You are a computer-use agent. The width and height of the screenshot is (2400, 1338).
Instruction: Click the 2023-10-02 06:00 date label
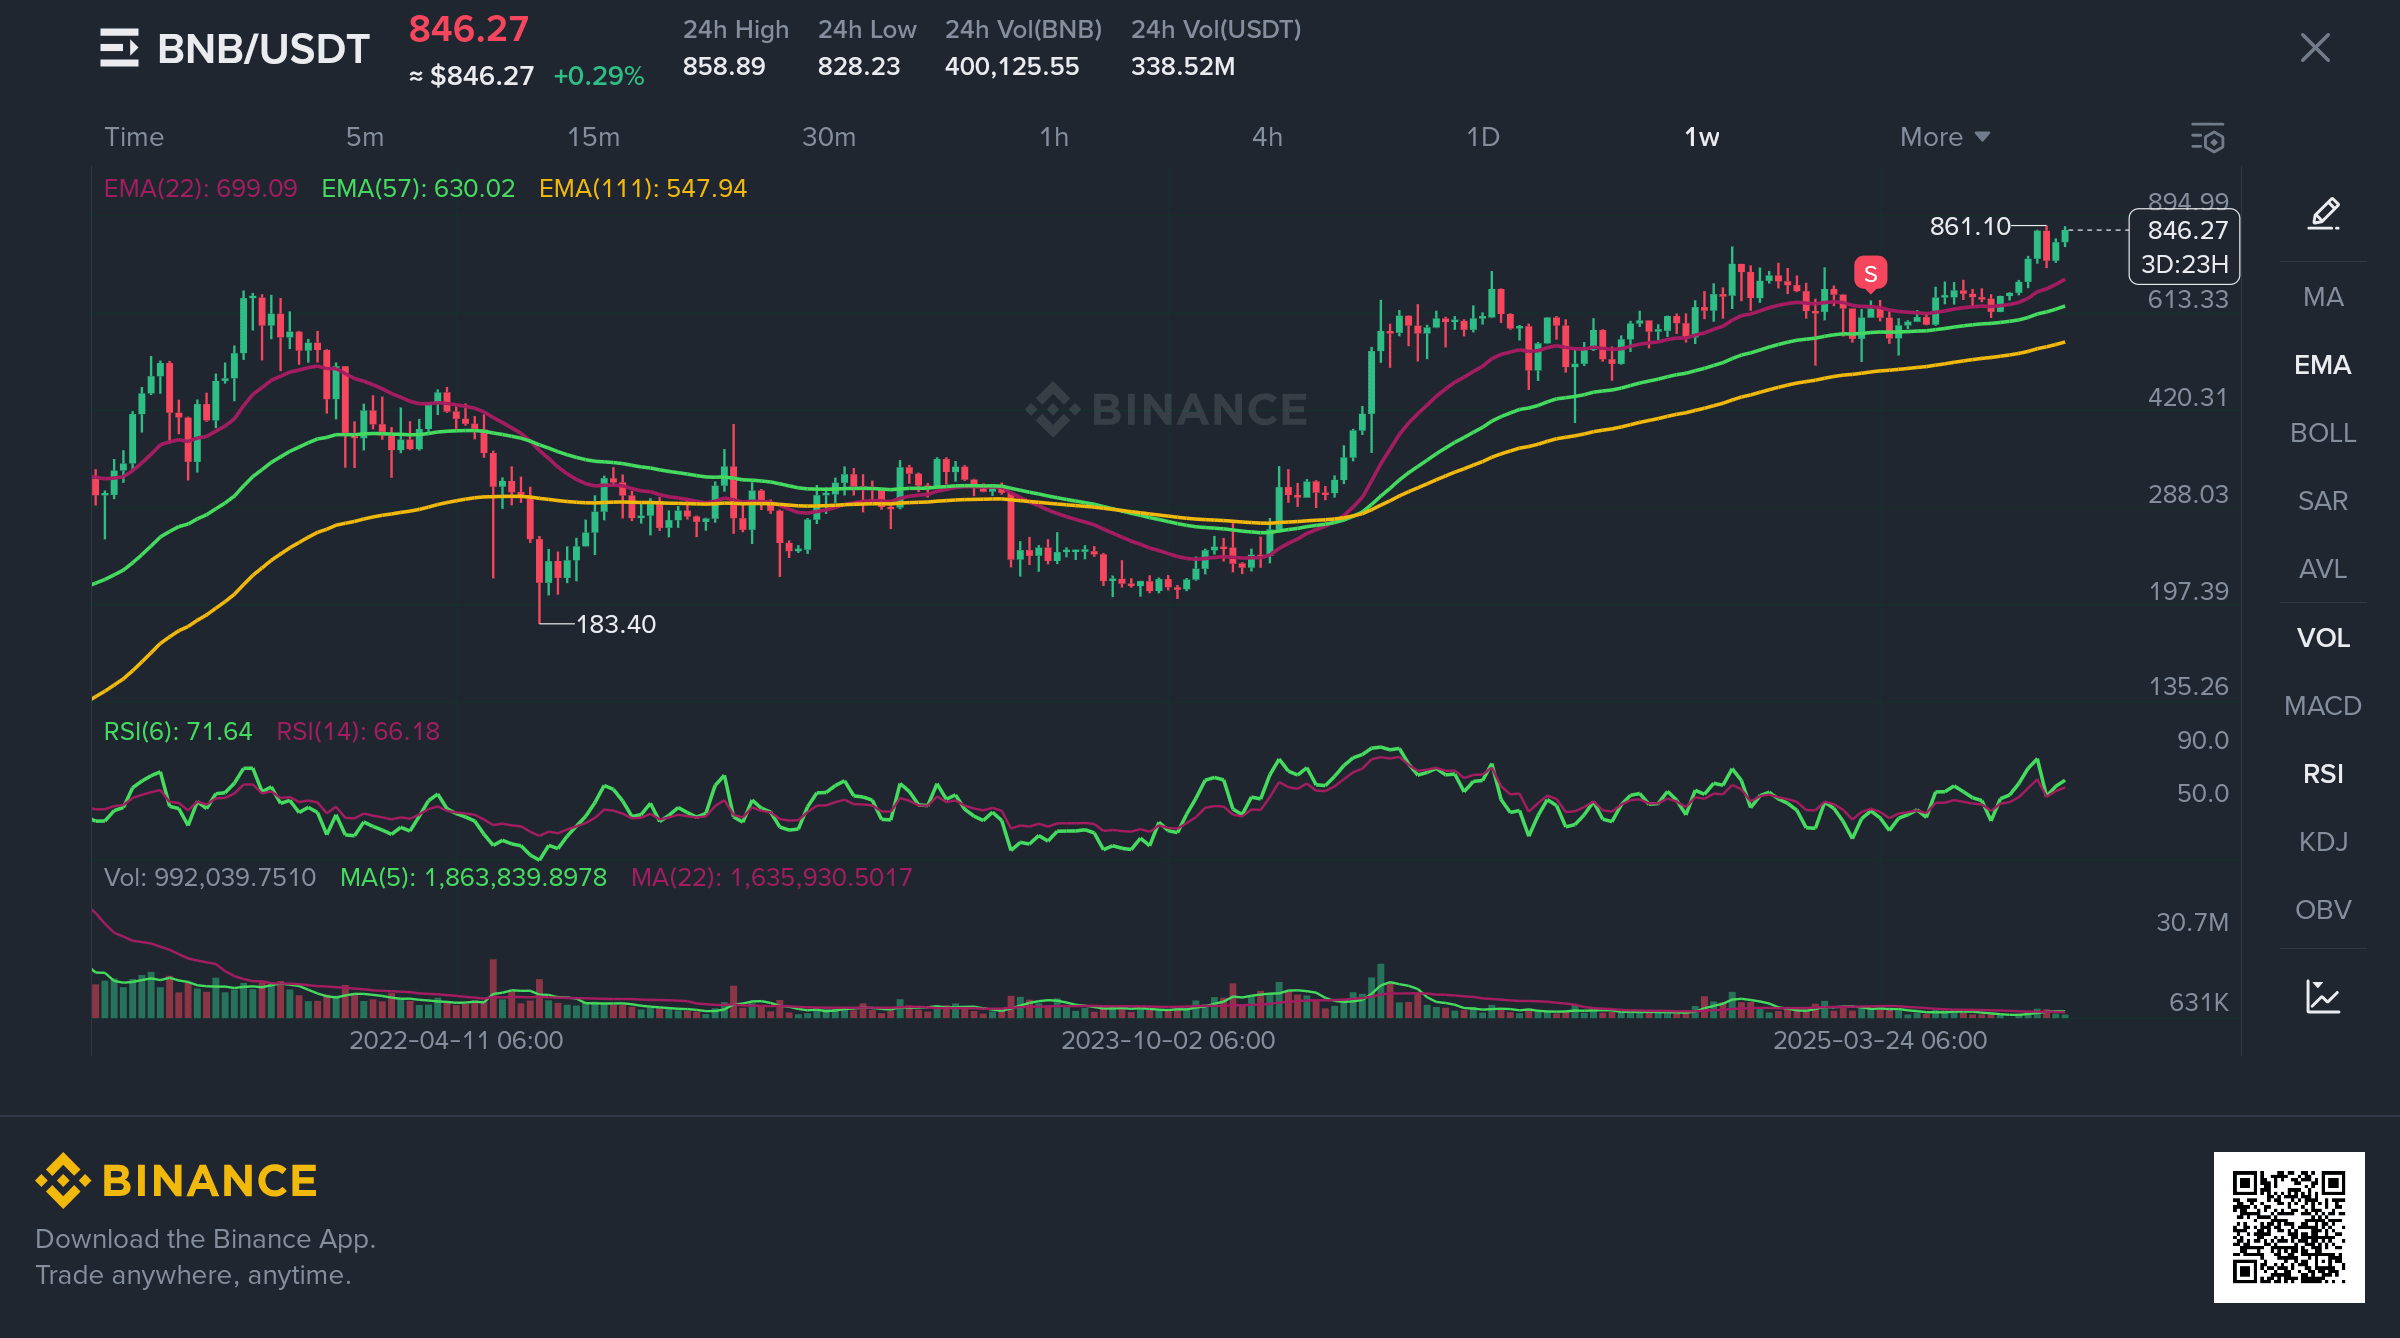pyautogui.click(x=1168, y=1040)
